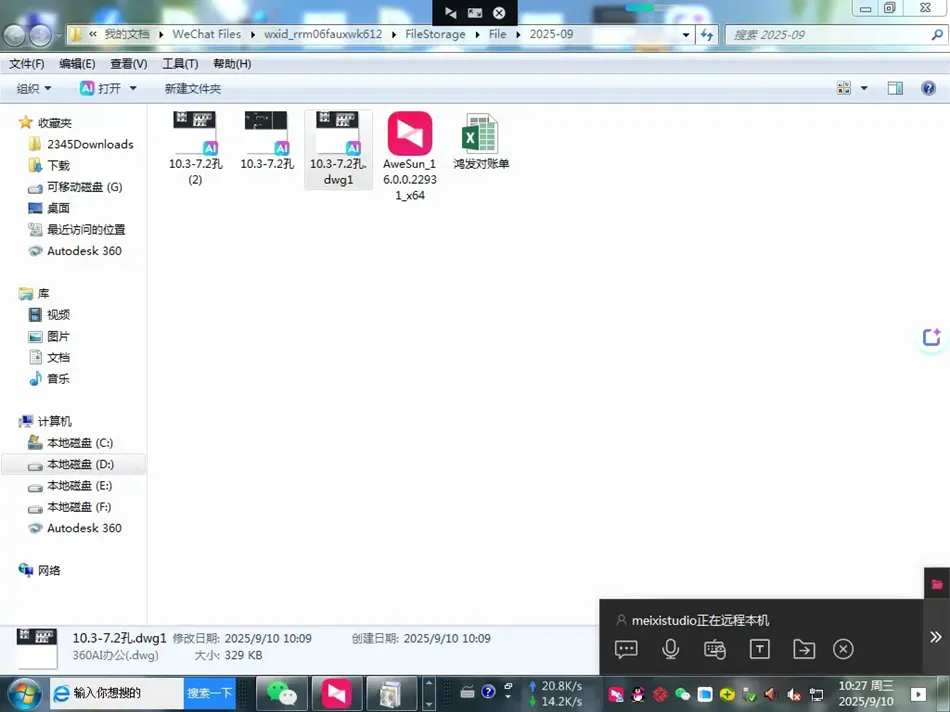Open file transfer folder icon in remote panel
950x712 pixels.
[x=804, y=649]
